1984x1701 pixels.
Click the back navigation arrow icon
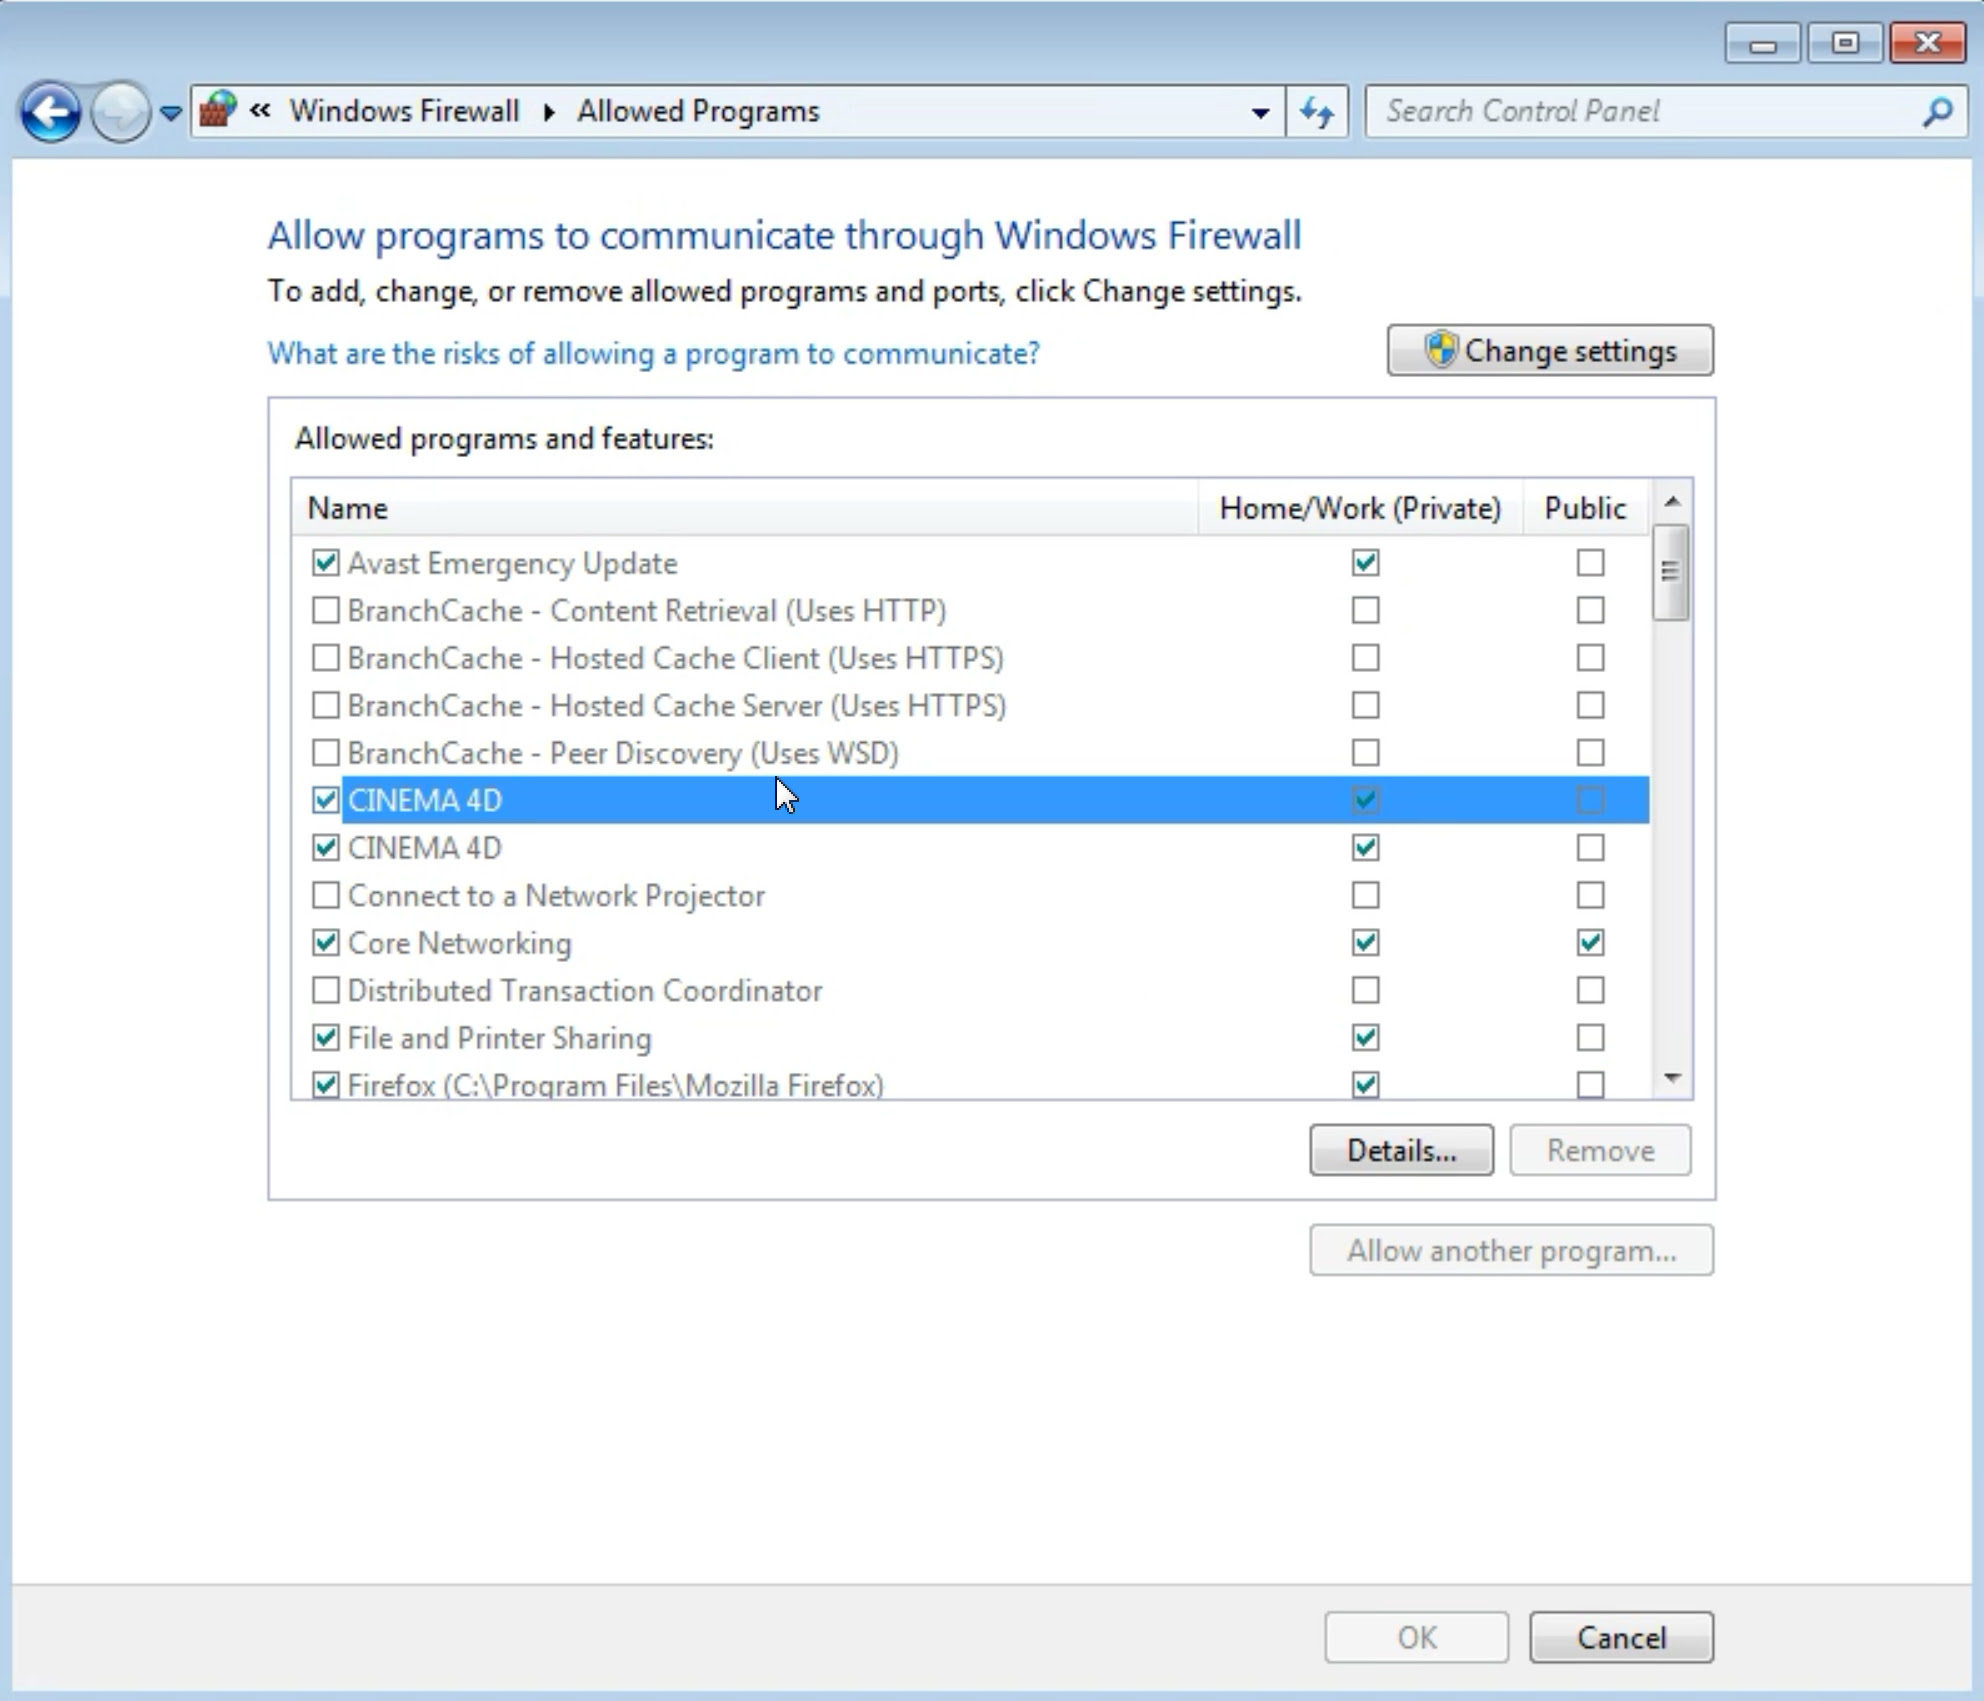[x=51, y=110]
